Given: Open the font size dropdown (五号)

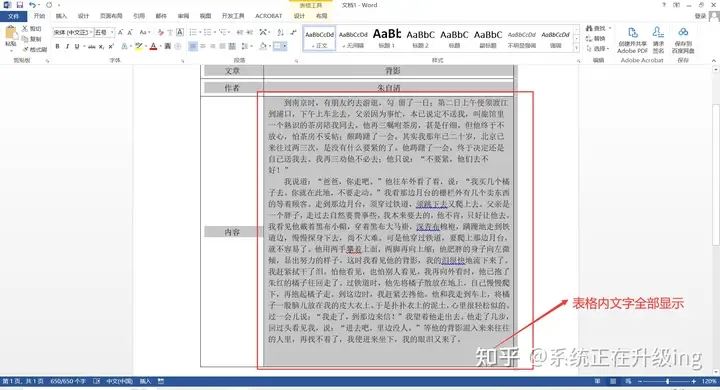Looking at the screenshot, I should 112,32.
